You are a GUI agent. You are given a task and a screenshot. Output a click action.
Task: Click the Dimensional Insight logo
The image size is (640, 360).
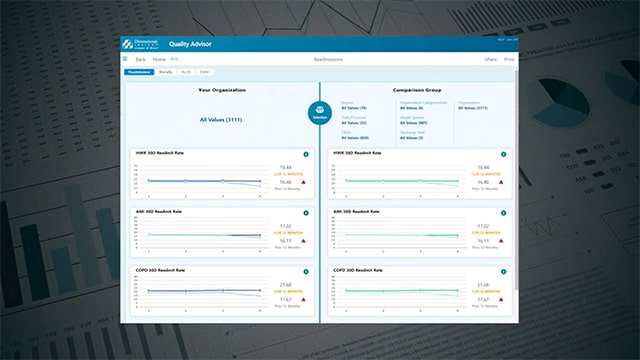pyautogui.click(x=140, y=44)
